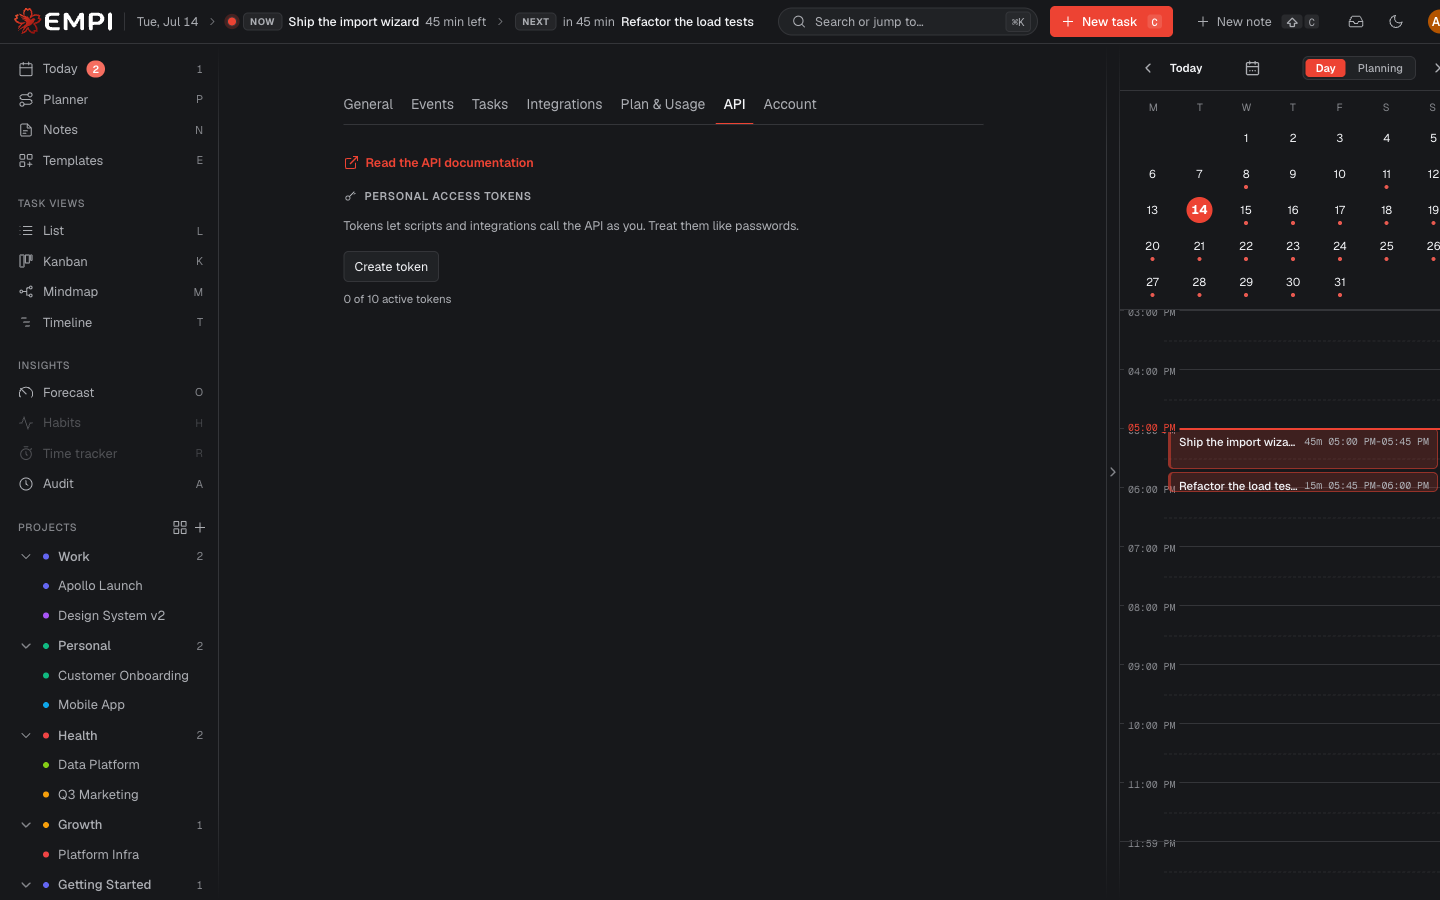
Task: Switch to List task view
Action: click(x=110, y=231)
